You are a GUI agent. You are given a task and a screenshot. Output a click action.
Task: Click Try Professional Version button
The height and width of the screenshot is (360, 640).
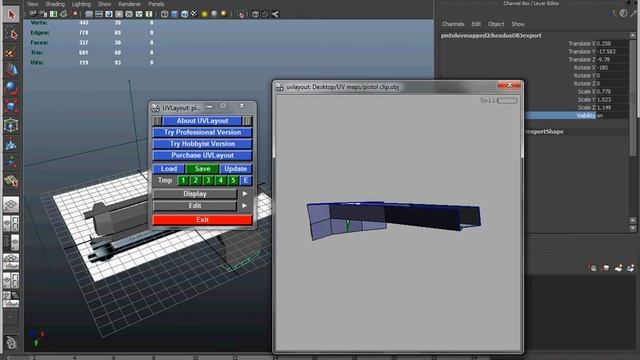(x=202, y=132)
